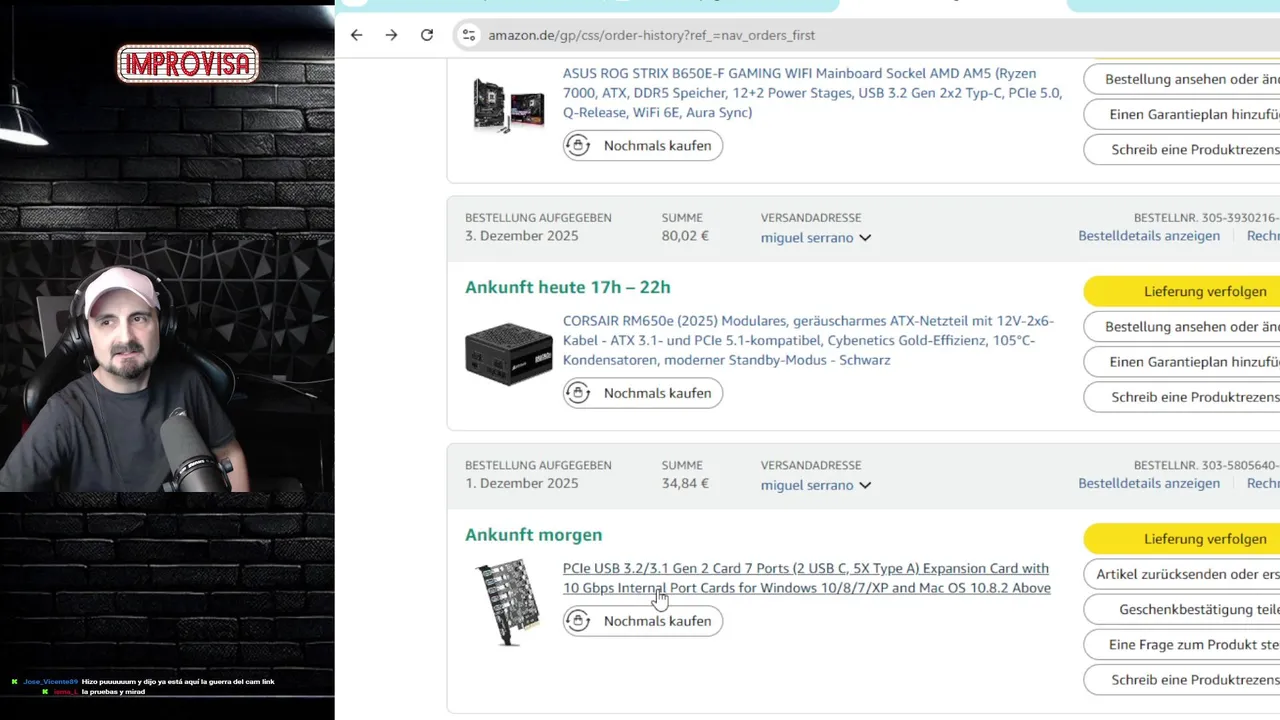Image resolution: width=1280 pixels, height=720 pixels.
Task: Click the 'Ankunft heute 17h – 22h' status text
Action: (567, 287)
